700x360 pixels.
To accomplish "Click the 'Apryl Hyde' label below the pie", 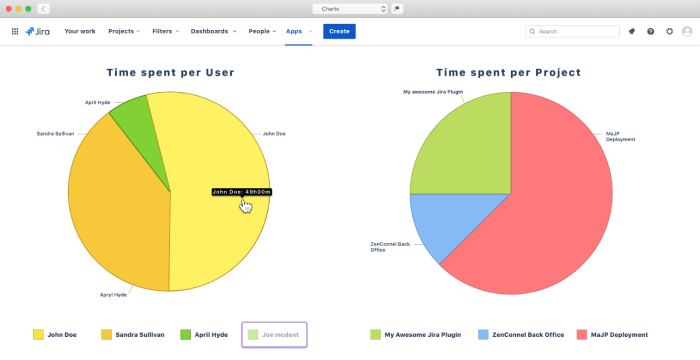I will click(113, 295).
